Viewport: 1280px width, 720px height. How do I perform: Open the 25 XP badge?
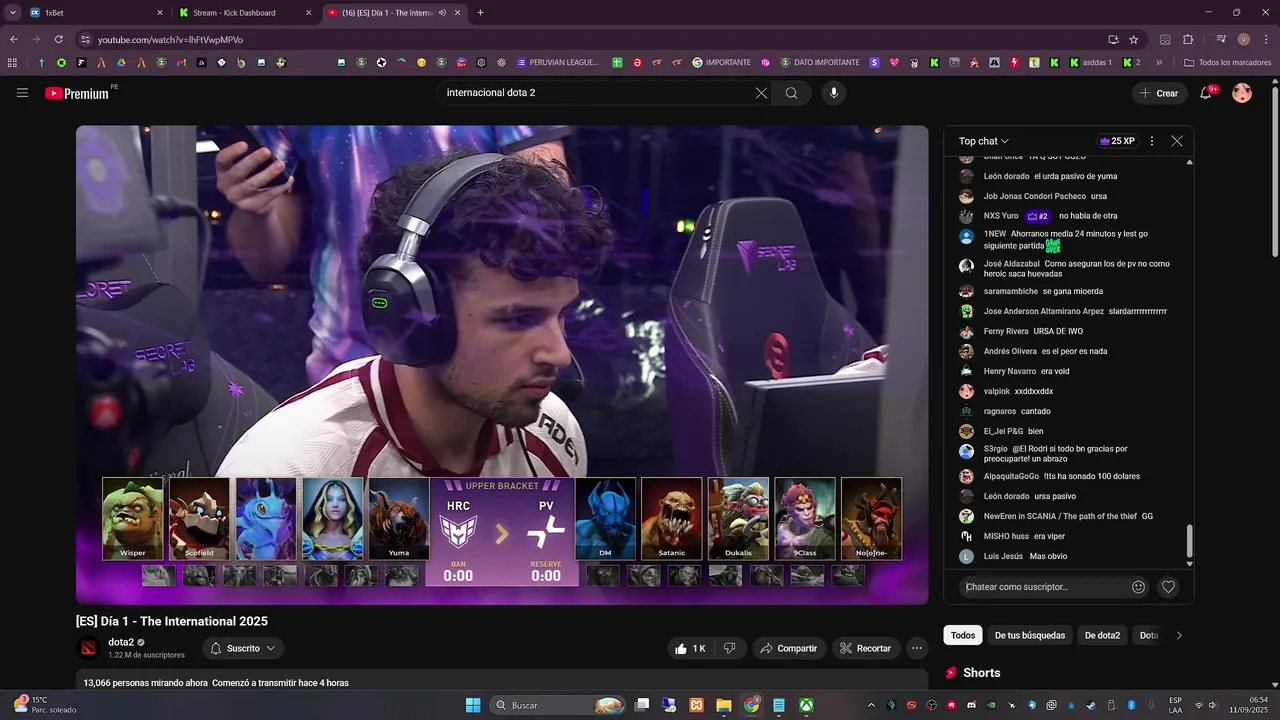(1117, 141)
